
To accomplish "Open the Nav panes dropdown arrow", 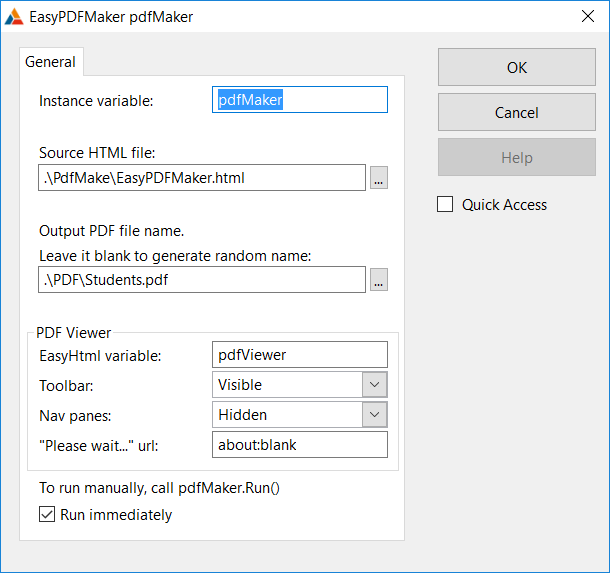I will 375,415.
